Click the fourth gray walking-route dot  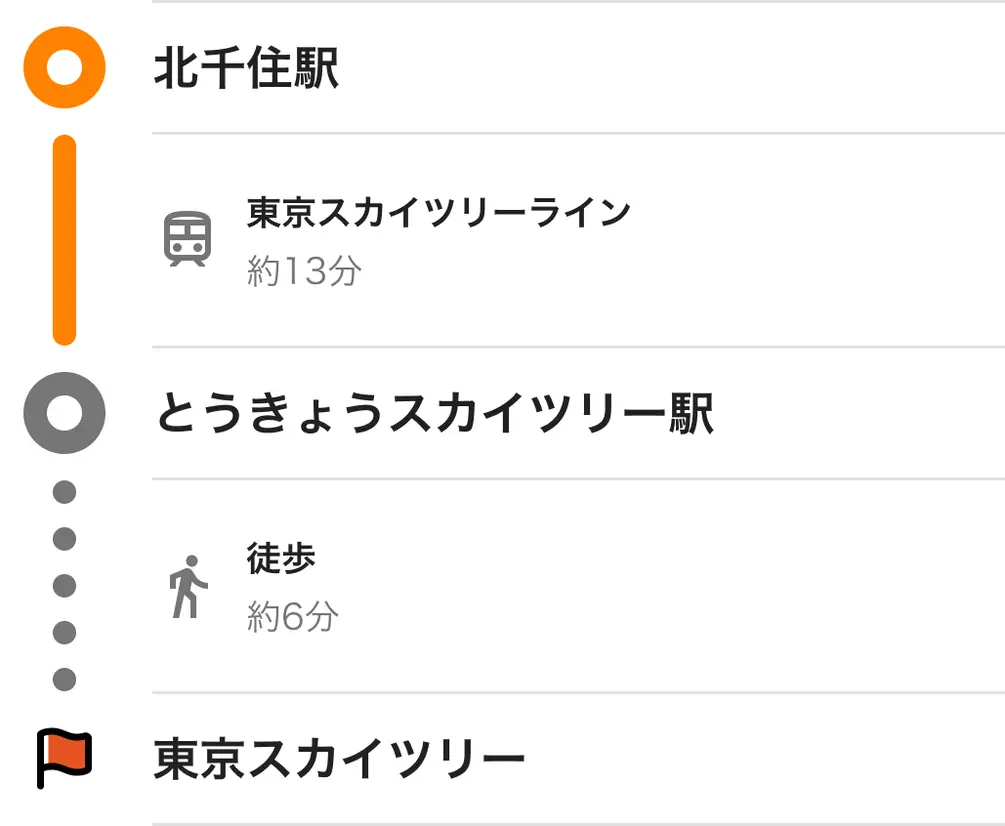coord(64,632)
